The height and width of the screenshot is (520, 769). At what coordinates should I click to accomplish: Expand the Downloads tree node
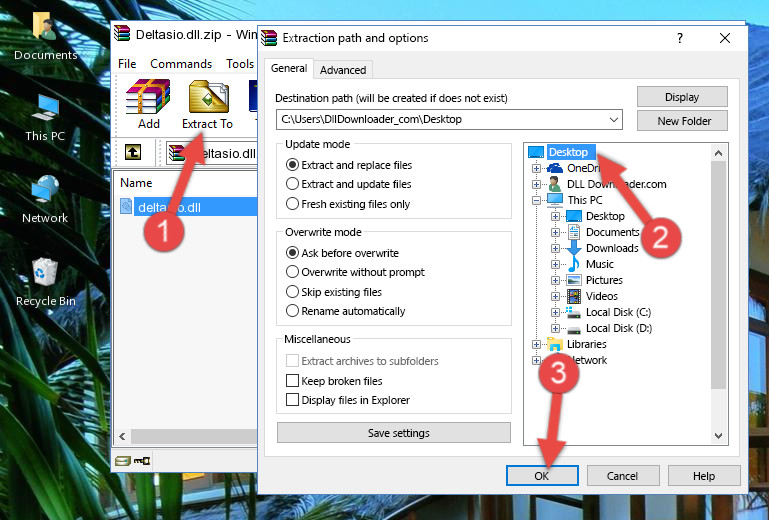click(x=555, y=248)
